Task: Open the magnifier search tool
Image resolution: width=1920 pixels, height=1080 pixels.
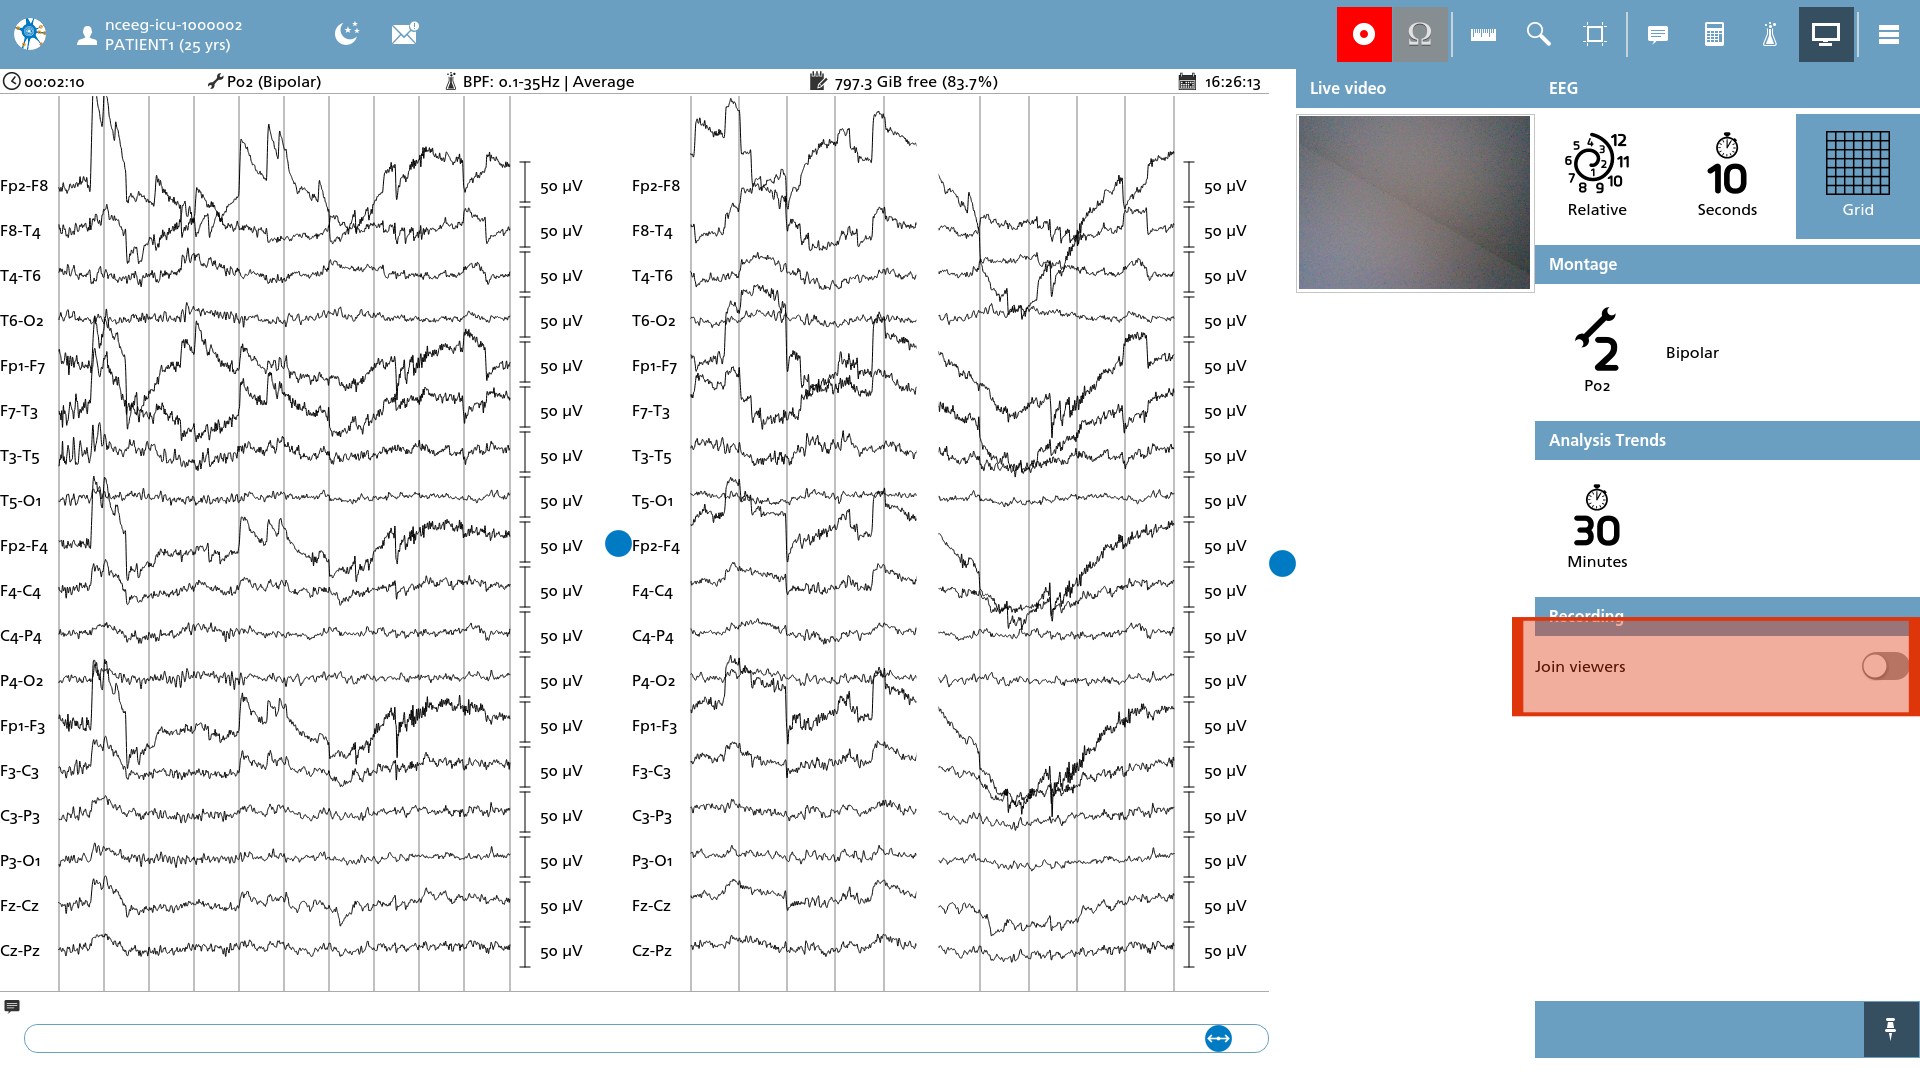Action: click(x=1538, y=34)
